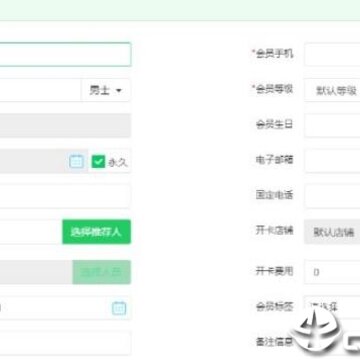Click the 固定电话 label

275,195
